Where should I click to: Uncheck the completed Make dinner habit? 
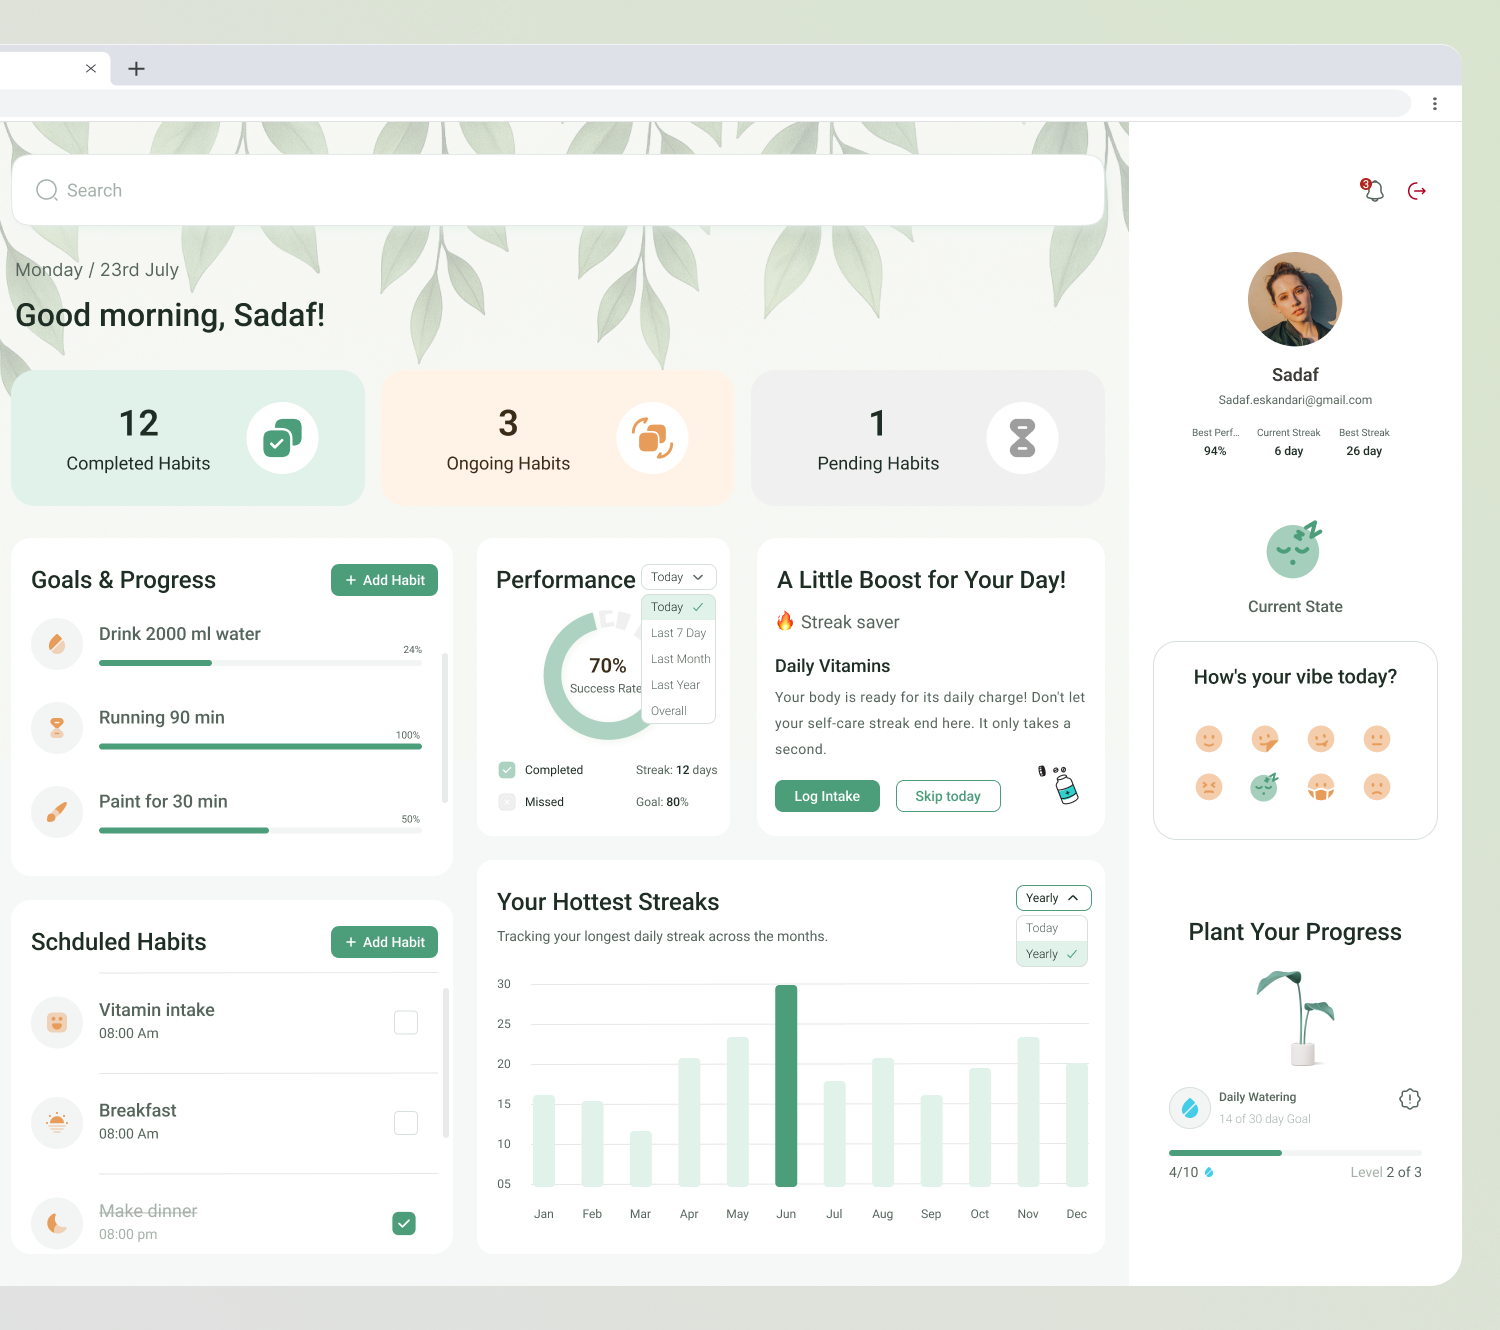tap(404, 1222)
